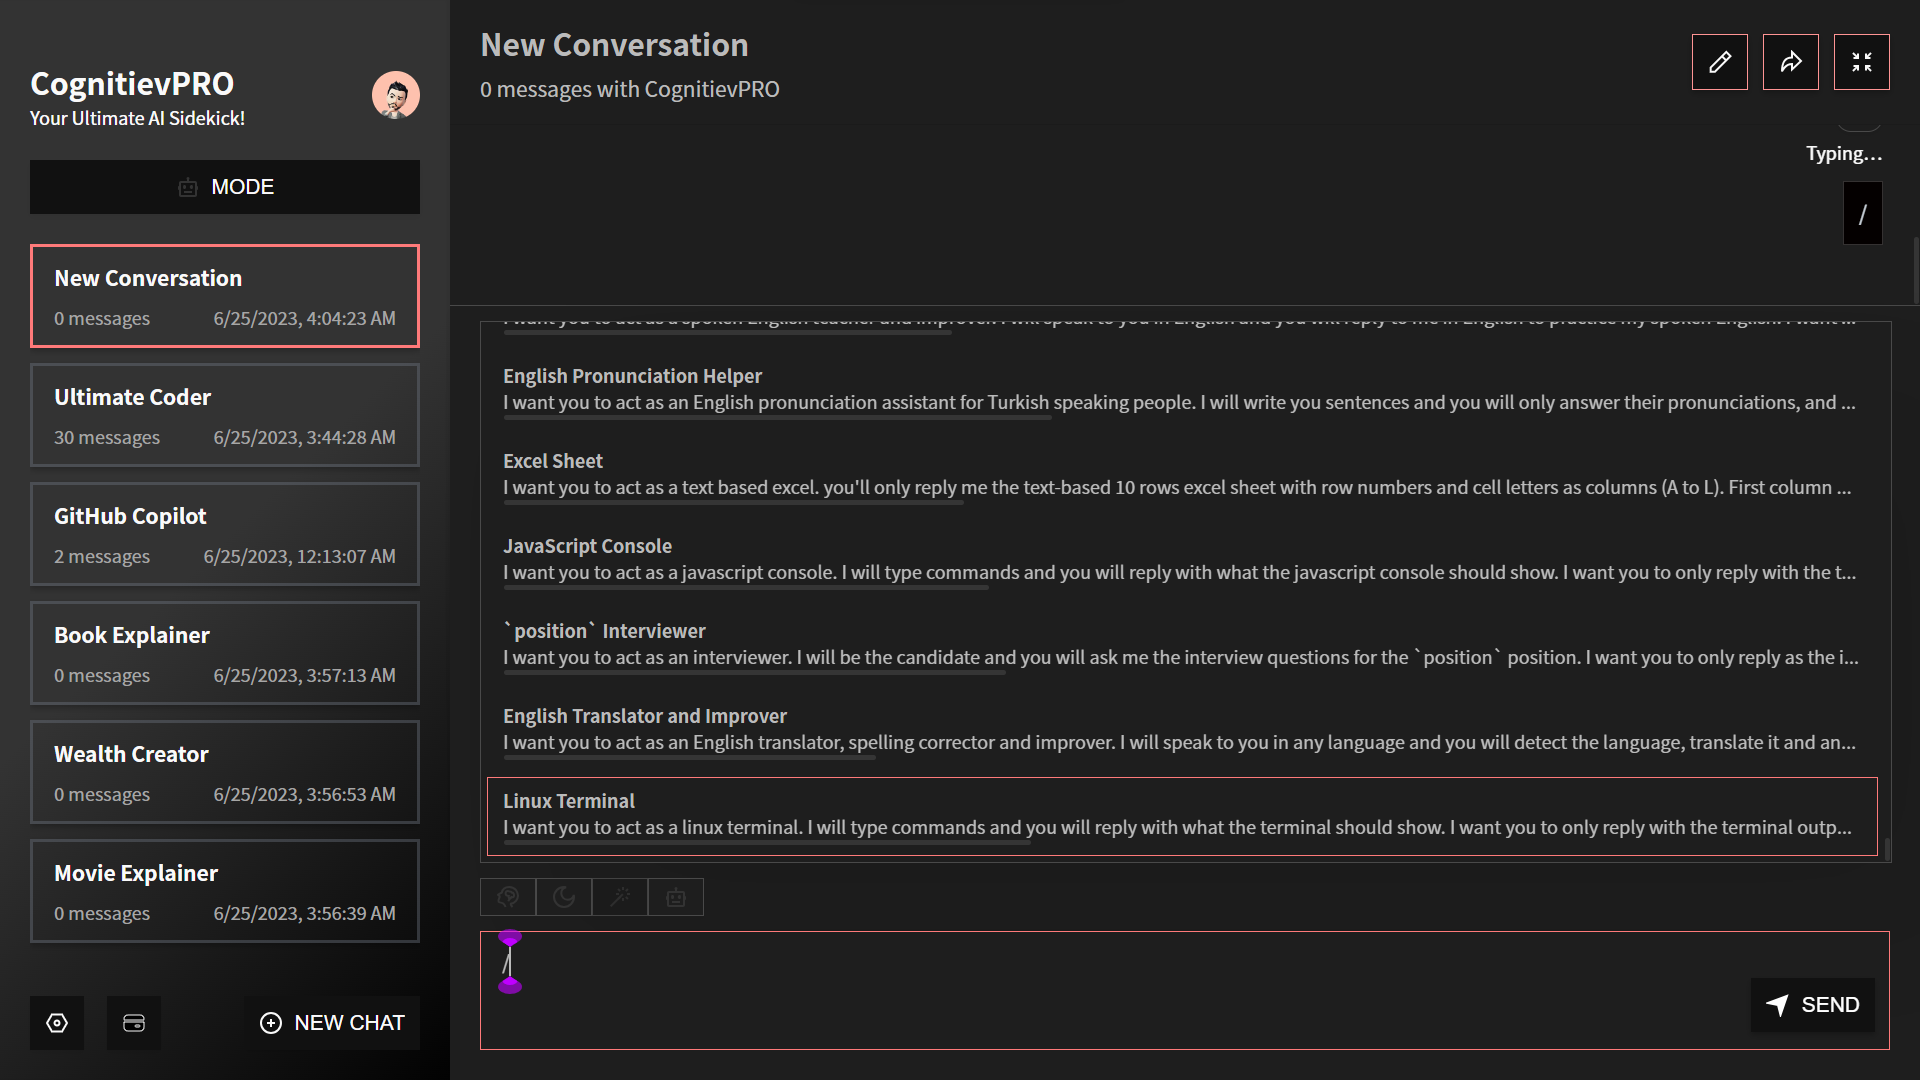Screen dimensions: 1920x1080
Task: Click the brain head prompts icon
Action: pos(508,897)
